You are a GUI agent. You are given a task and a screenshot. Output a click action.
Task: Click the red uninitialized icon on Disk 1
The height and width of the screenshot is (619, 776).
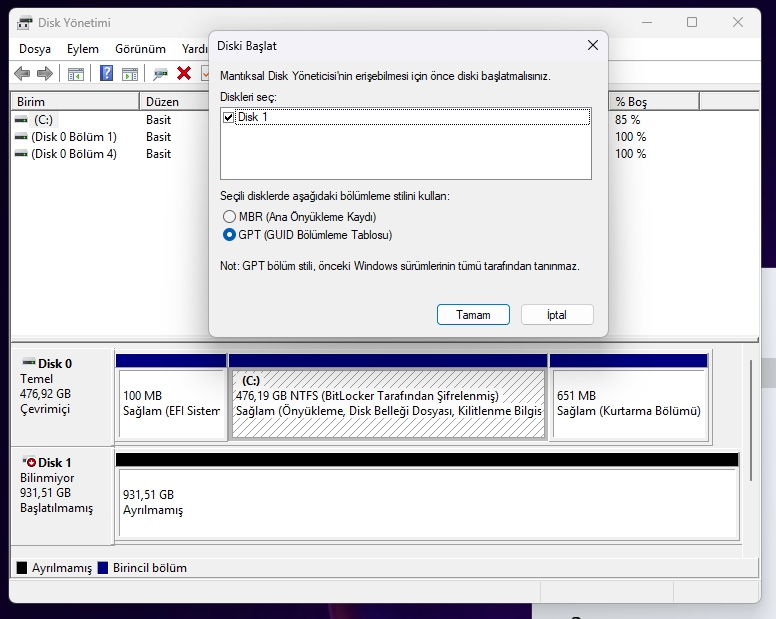click(30, 462)
